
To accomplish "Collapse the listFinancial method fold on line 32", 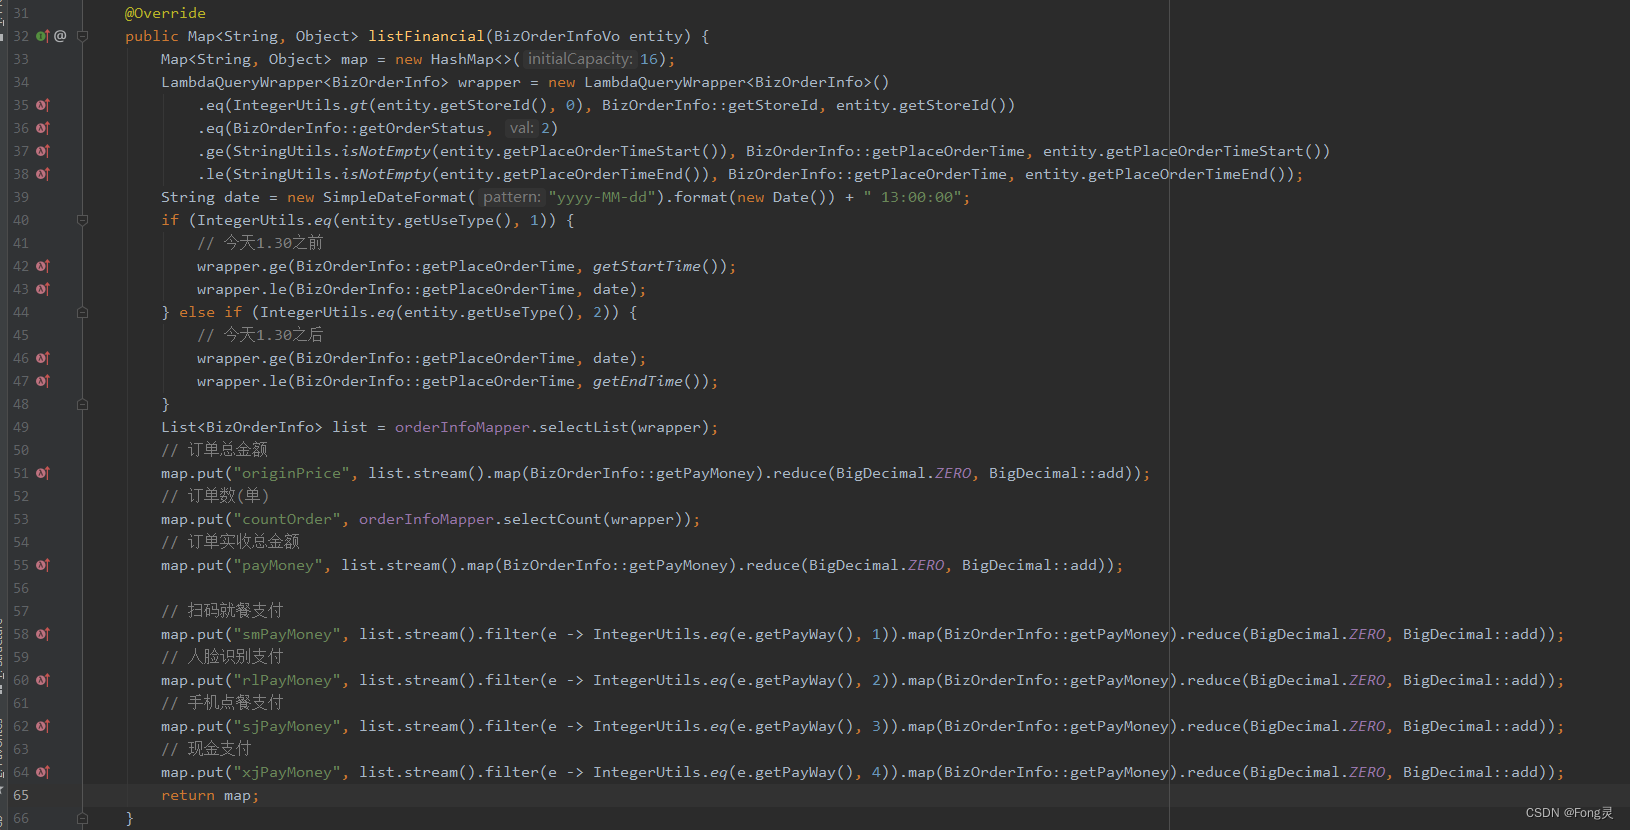I will 83,36.
